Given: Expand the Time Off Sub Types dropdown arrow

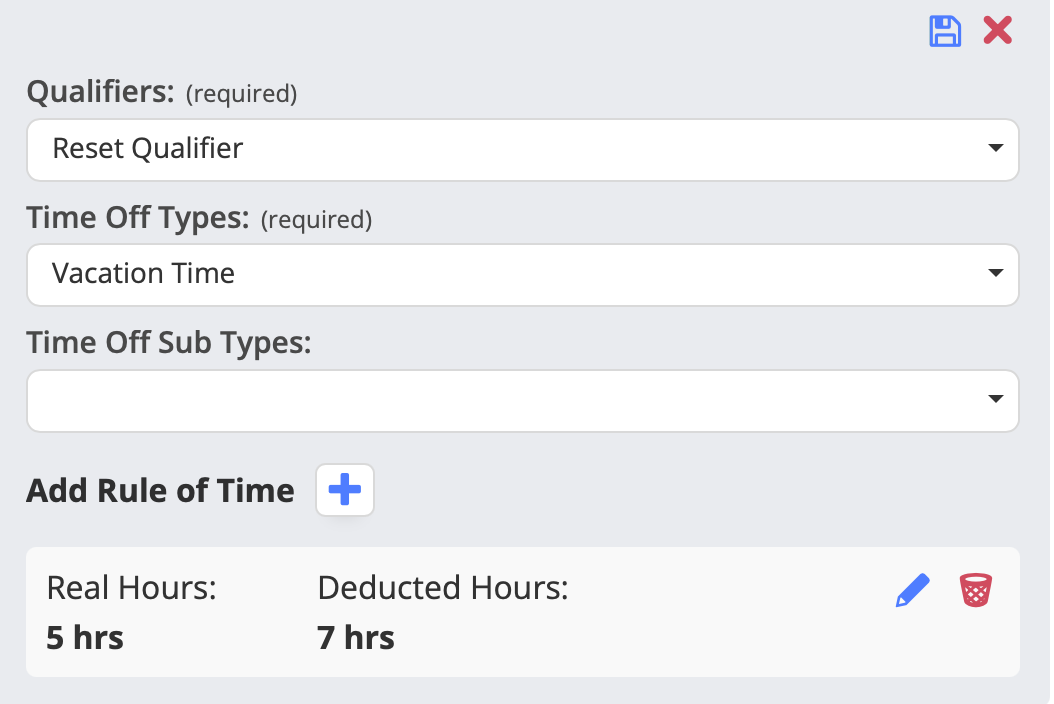Looking at the screenshot, I should (x=996, y=399).
